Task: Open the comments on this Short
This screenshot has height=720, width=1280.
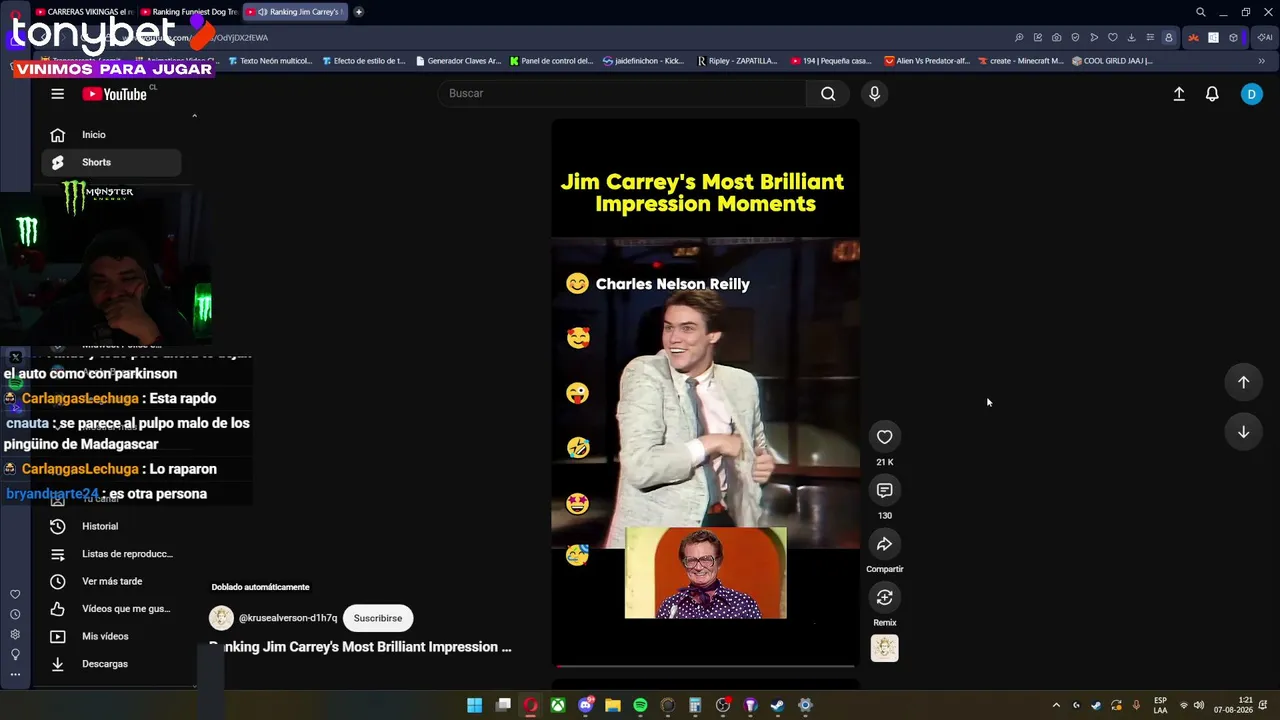Action: click(885, 490)
